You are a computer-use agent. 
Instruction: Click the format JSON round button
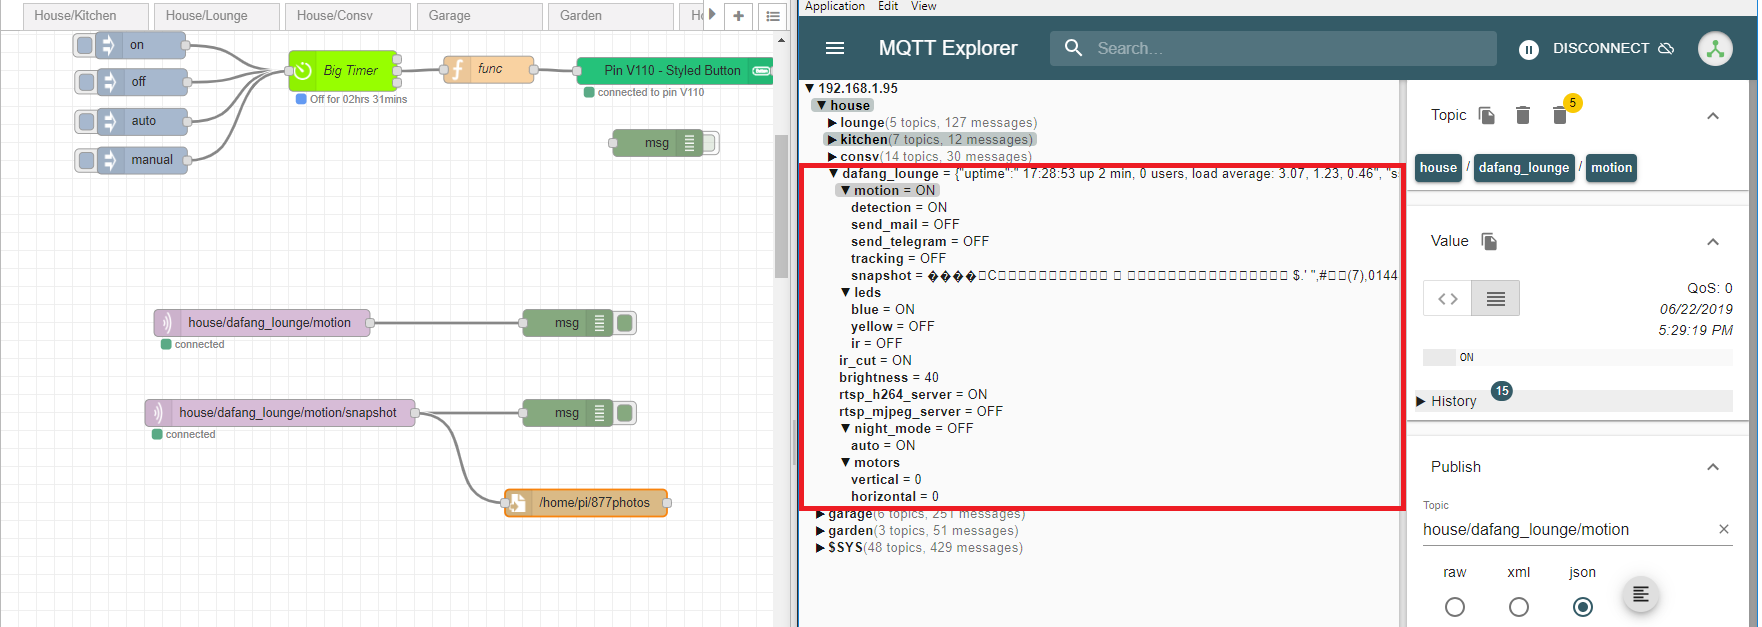tap(1641, 595)
